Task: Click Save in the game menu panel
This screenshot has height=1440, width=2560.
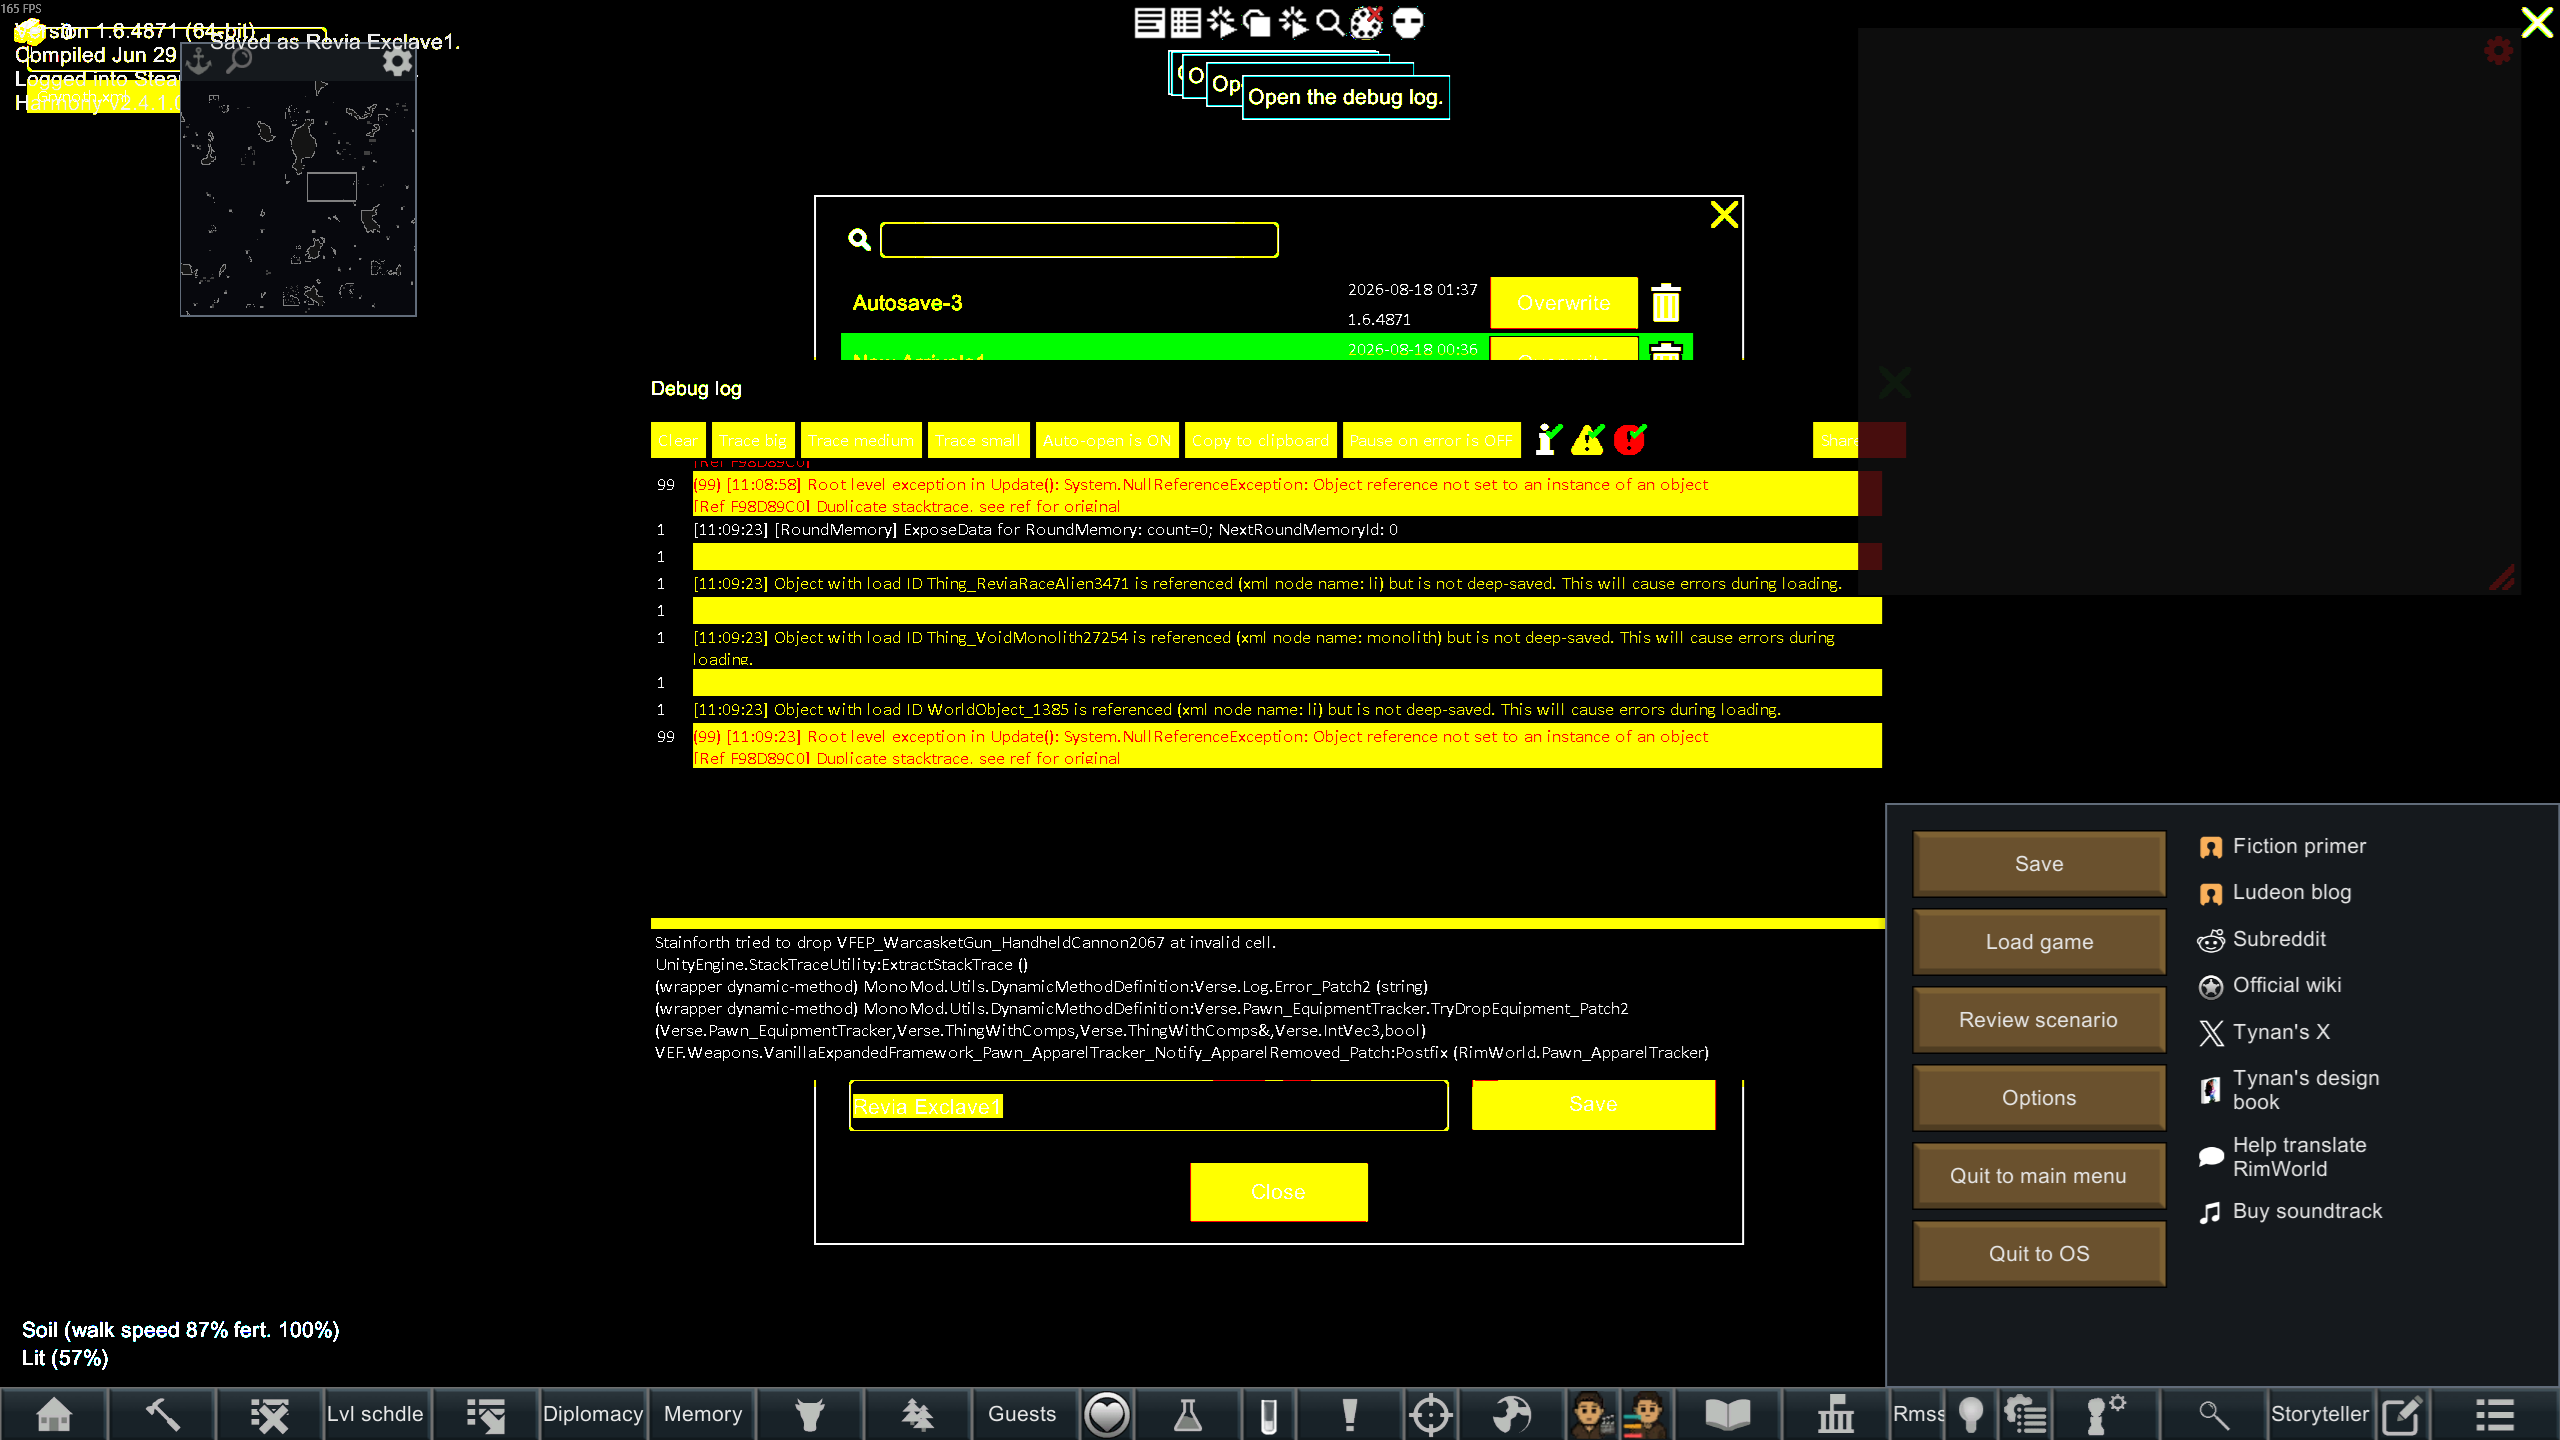Action: (x=2039, y=864)
